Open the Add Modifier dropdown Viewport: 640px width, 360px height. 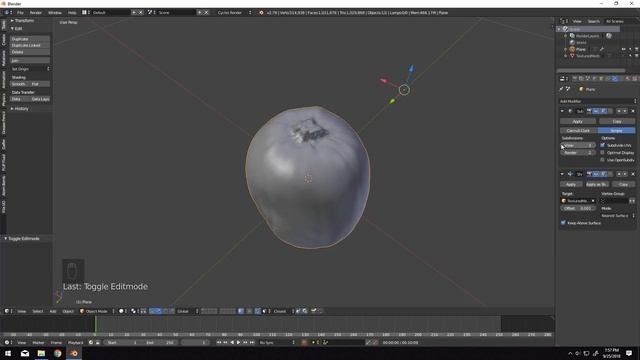(x=598, y=101)
